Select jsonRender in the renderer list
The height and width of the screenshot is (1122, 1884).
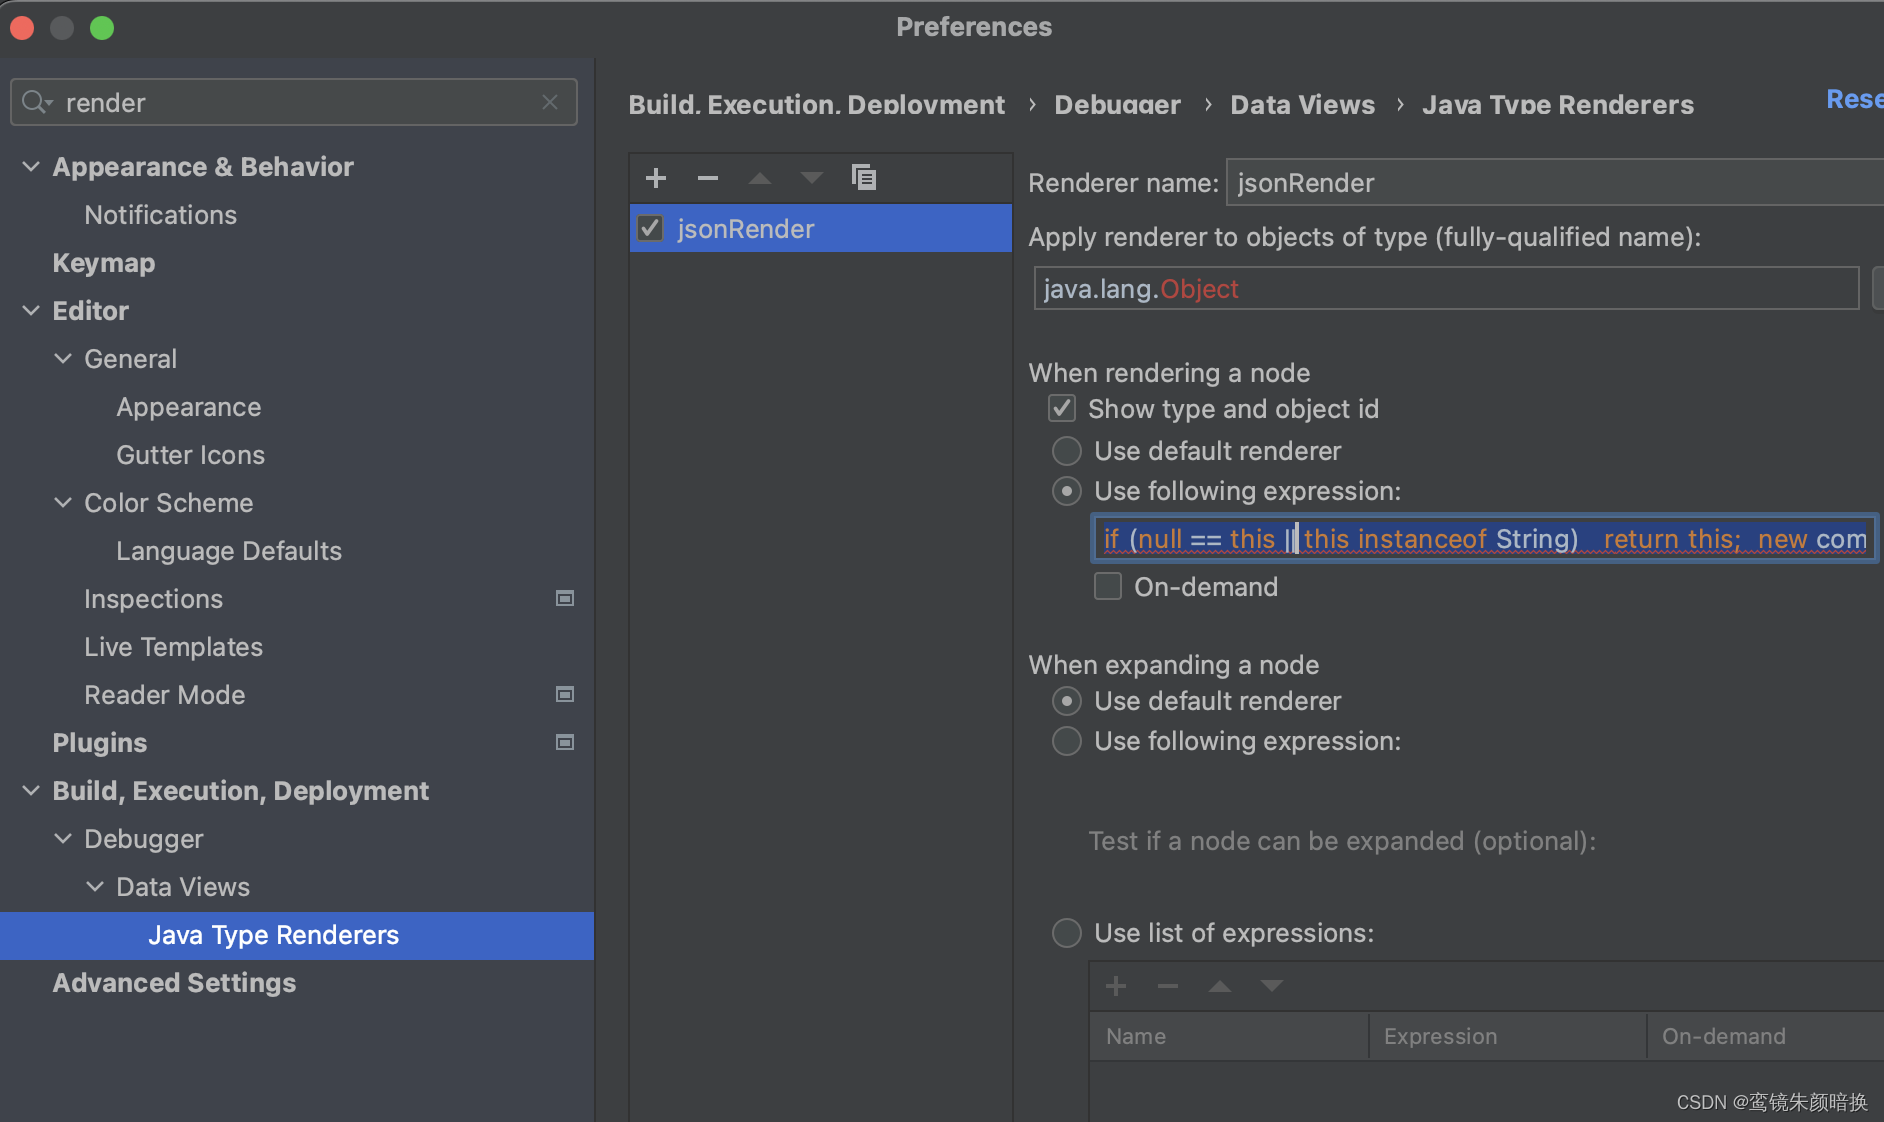[820, 228]
